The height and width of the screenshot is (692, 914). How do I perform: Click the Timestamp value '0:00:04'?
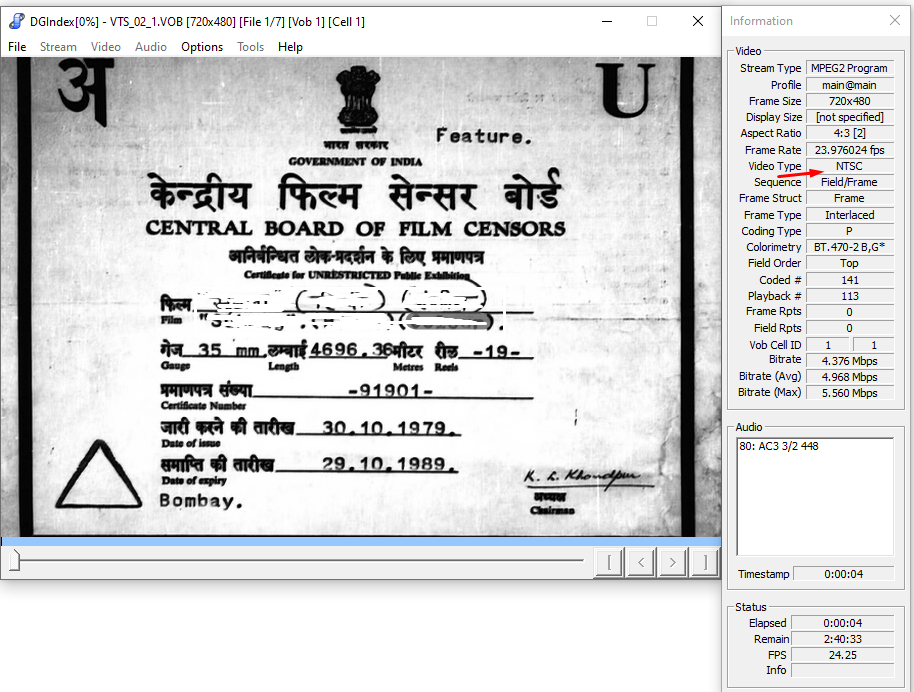pos(843,574)
